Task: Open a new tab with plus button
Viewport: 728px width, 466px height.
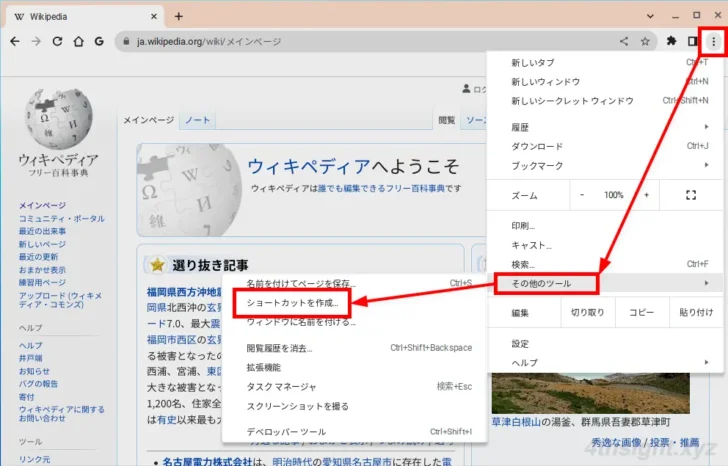Action: point(179,17)
